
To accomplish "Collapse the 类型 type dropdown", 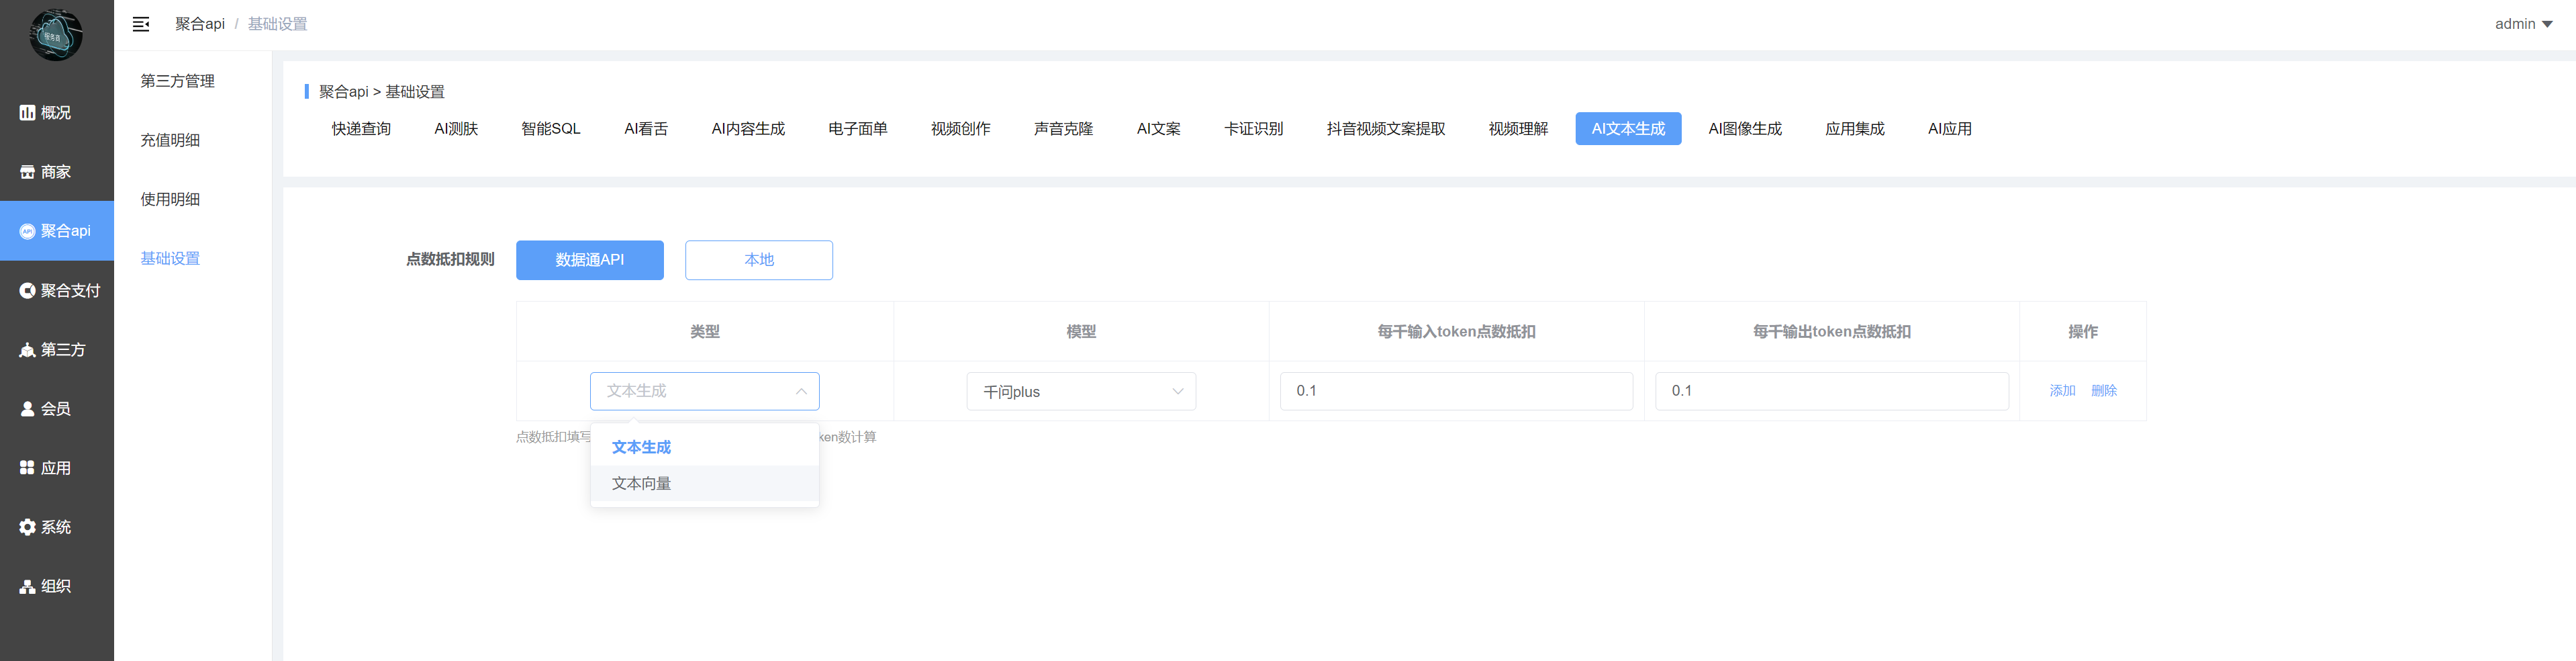I will [x=704, y=391].
